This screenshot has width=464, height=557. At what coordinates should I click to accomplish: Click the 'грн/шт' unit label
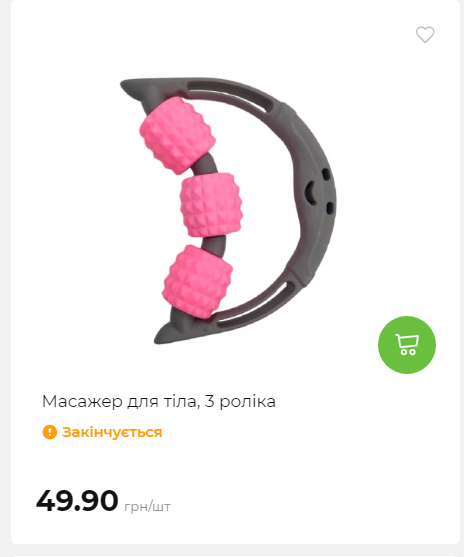coord(147,506)
